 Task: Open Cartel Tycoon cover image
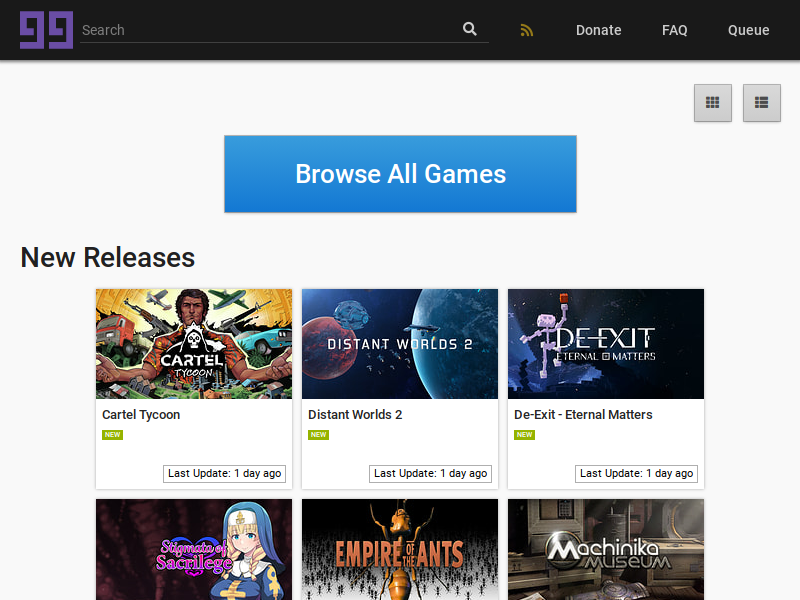coord(194,344)
